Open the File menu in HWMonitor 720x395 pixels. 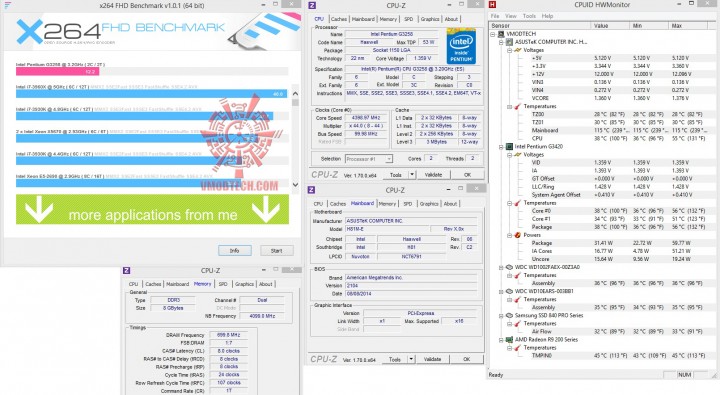click(x=495, y=16)
